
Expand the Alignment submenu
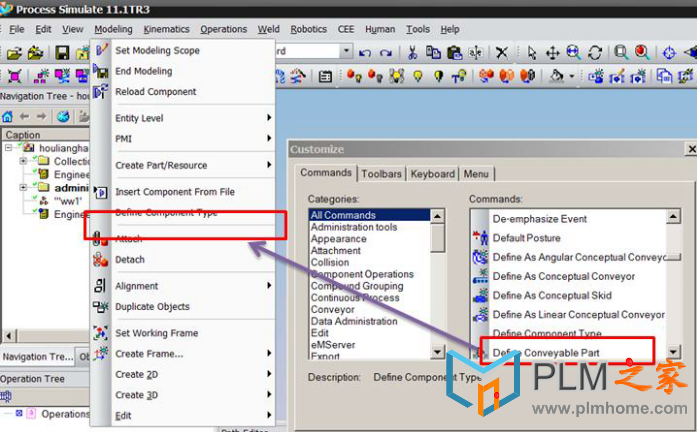[x=182, y=286]
